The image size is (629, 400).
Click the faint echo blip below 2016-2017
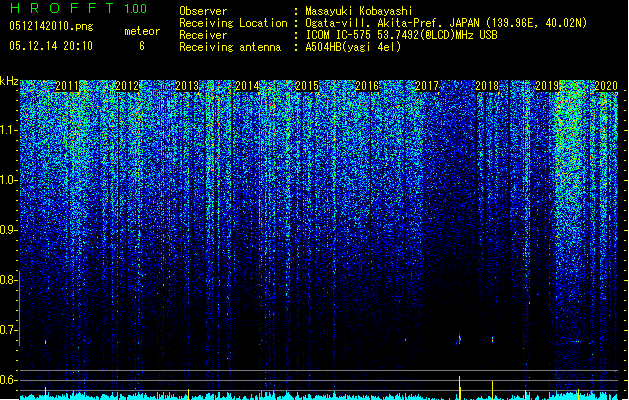(x=405, y=340)
